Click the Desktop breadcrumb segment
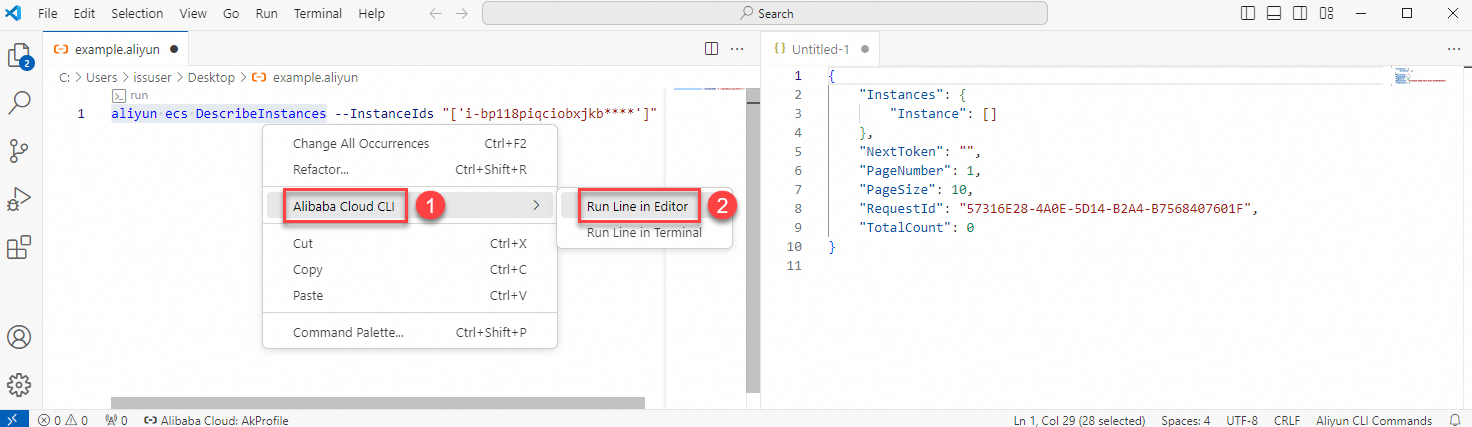The height and width of the screenshot is (427, 1472). click(211, 77)
